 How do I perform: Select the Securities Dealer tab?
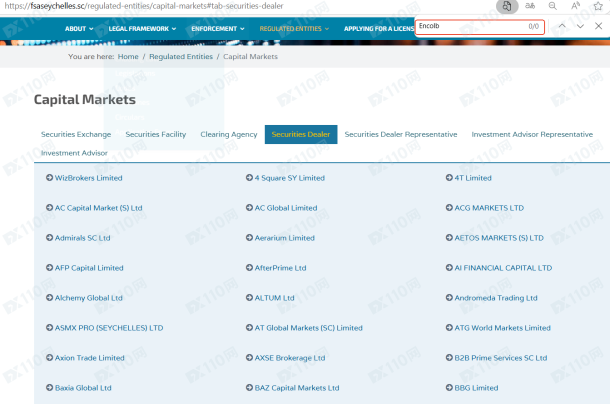tap(301, 134)
